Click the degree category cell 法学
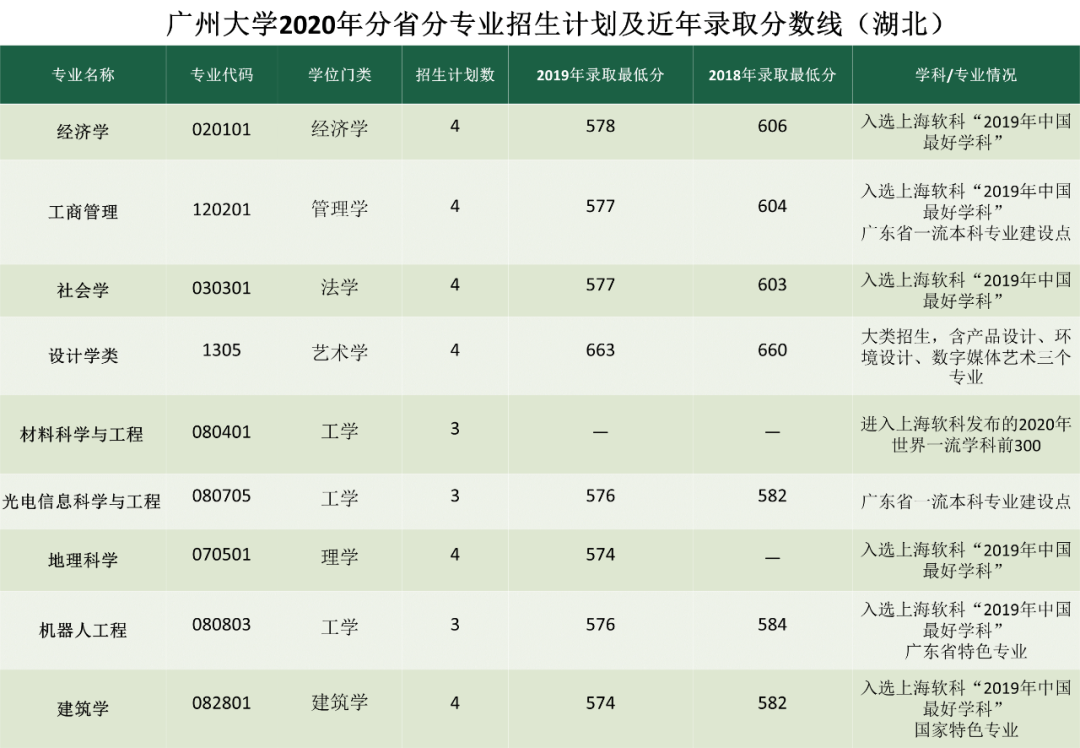The width and height of the screenshot is (1080, 748). pyautogui.click(x=340, y=287)
